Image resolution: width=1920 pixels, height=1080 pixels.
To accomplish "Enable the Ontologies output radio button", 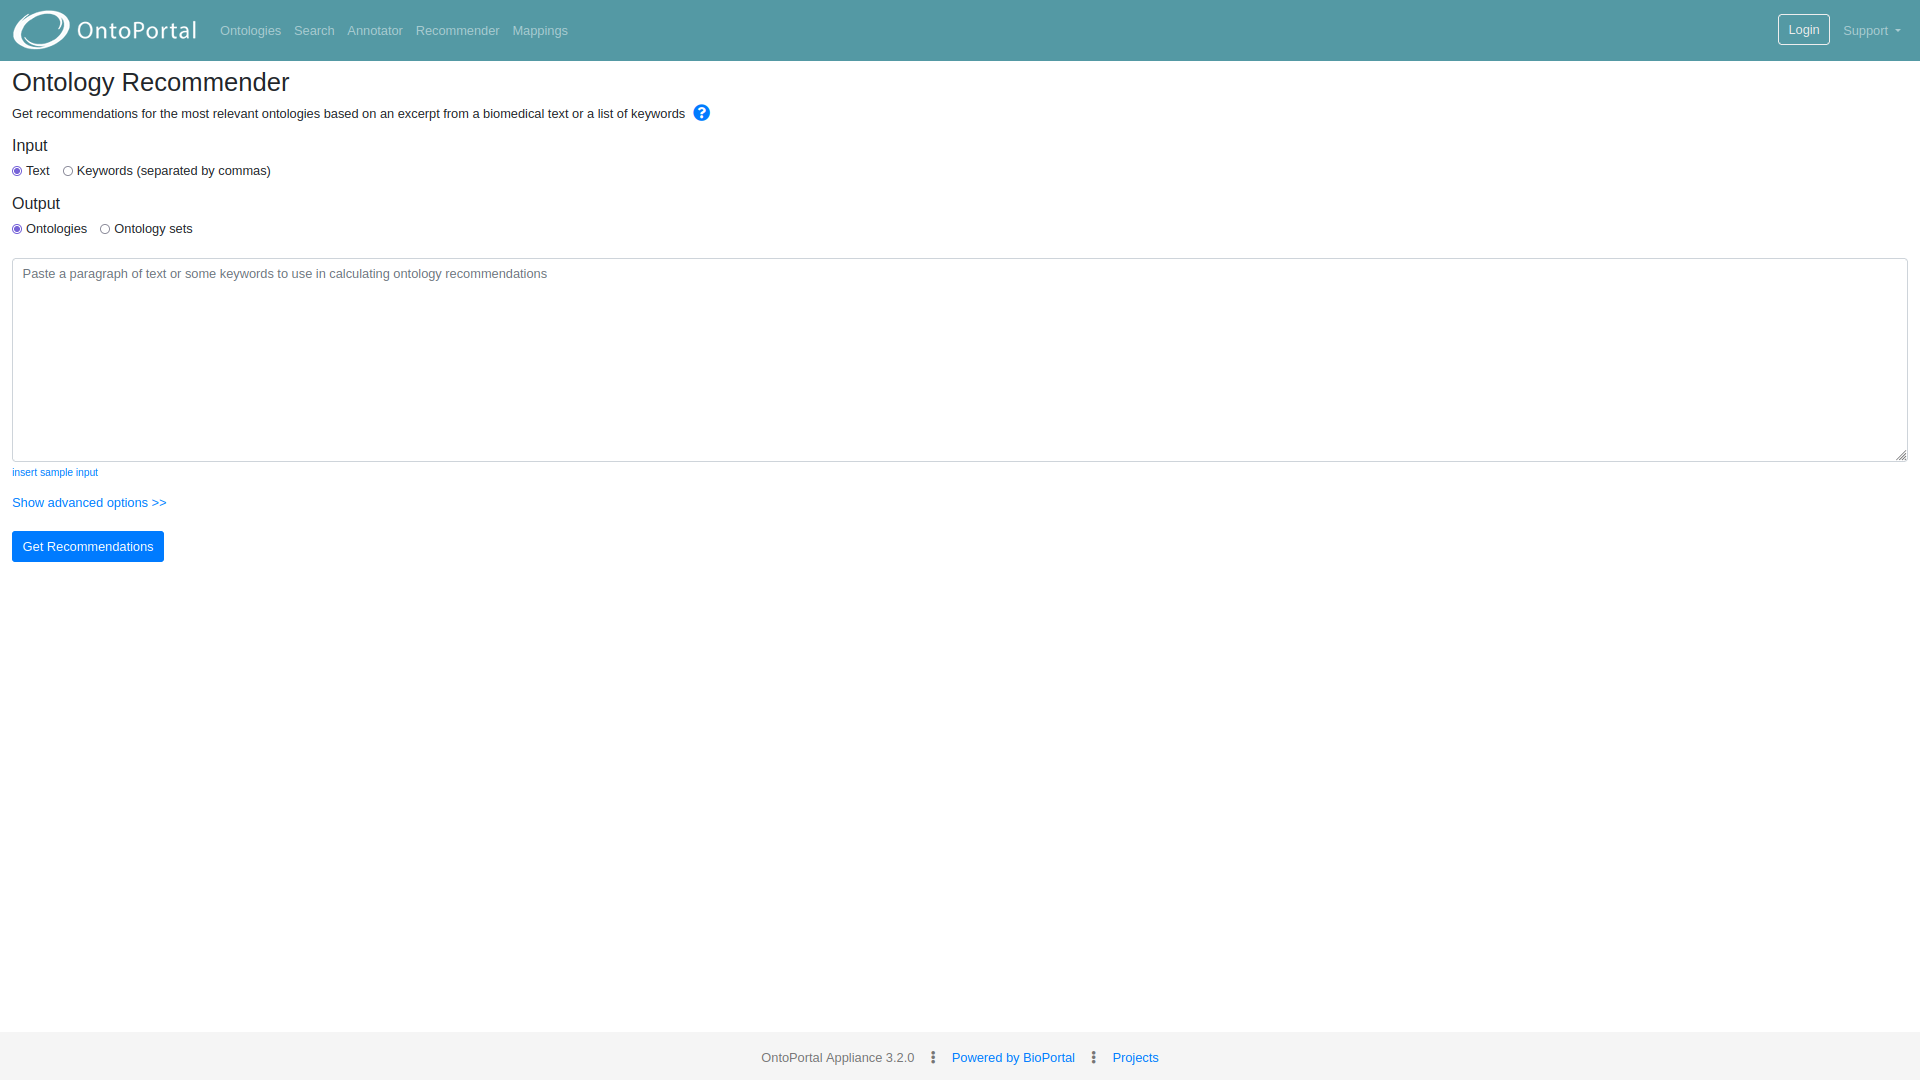I will click(17, 228).
